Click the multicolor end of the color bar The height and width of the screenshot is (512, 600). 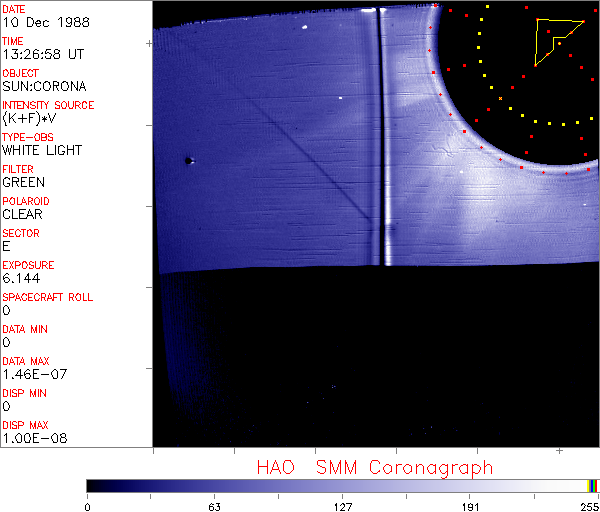coord(592,485)
